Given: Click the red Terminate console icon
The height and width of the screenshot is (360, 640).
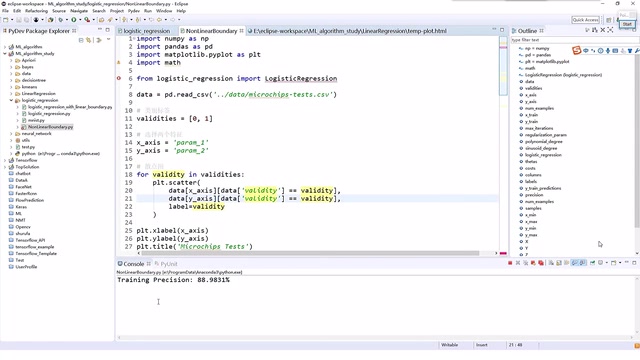Looking at the screenshot, I should point(510,263).
